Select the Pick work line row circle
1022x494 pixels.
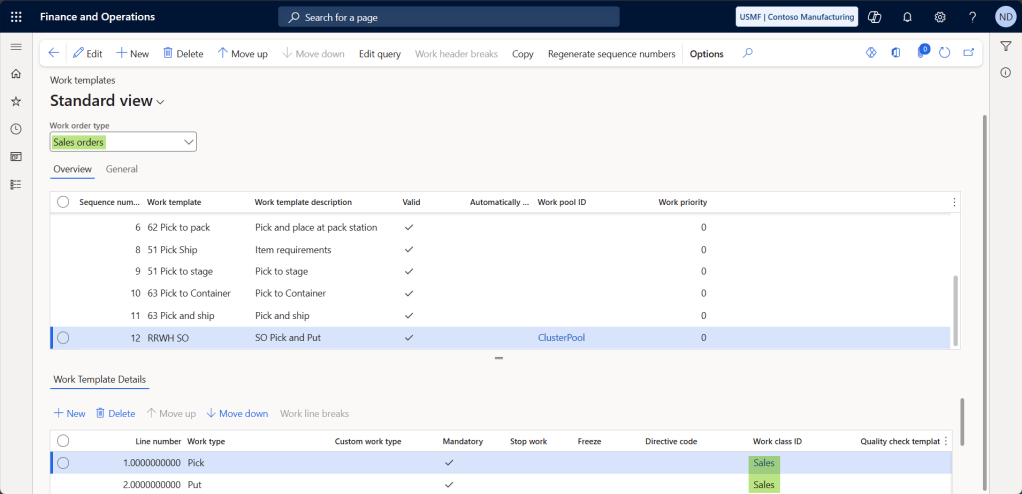tap(63, 463)
